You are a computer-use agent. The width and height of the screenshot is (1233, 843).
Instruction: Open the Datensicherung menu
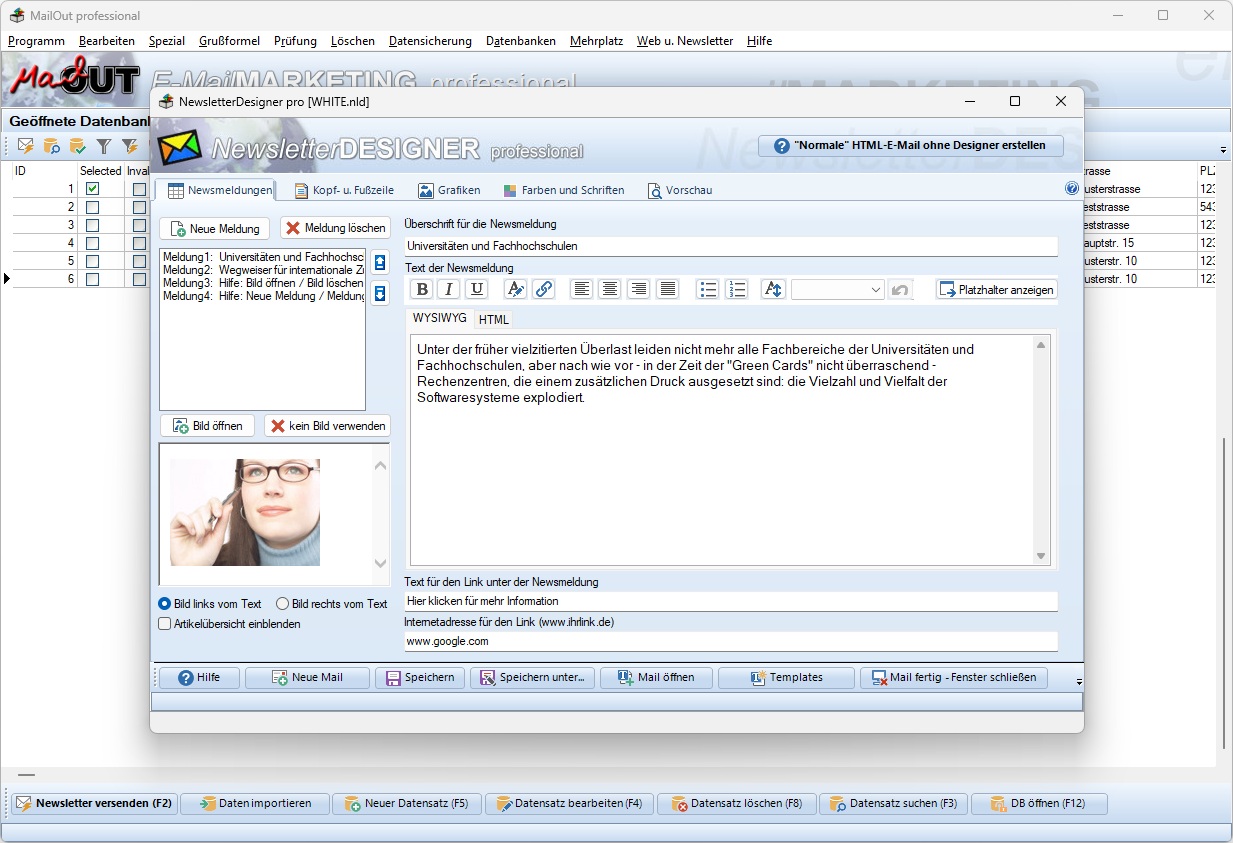pos(430,41)
